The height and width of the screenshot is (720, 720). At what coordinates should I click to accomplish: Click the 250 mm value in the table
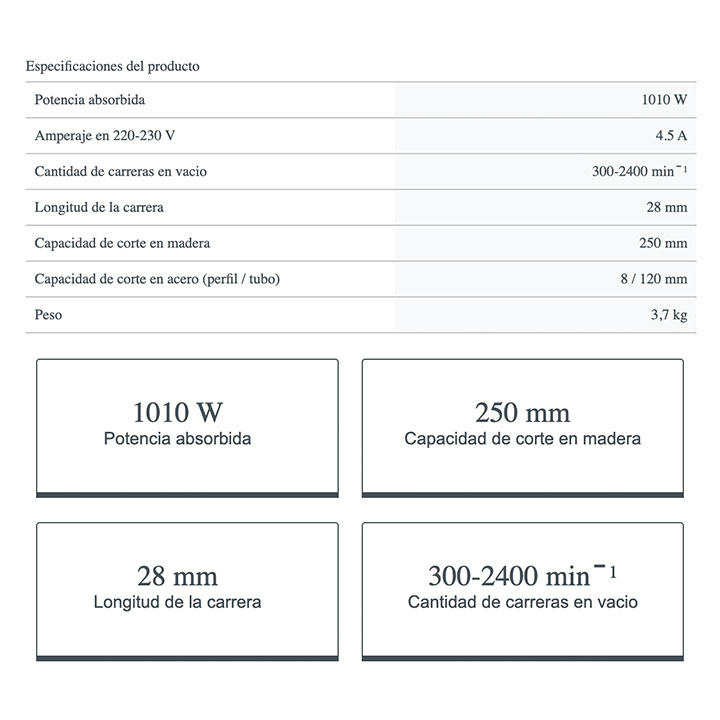coord(663,243)
